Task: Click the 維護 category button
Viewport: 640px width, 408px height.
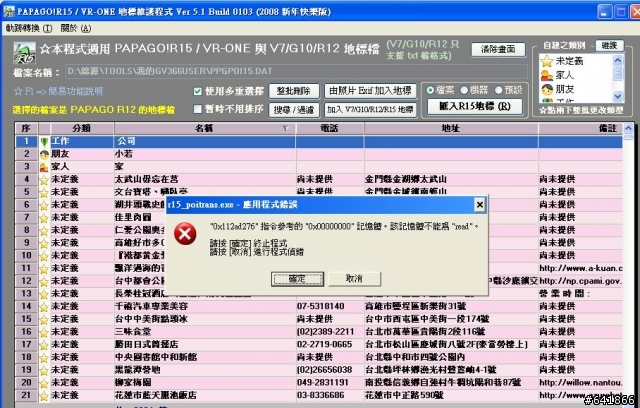Action: point(609,45)
